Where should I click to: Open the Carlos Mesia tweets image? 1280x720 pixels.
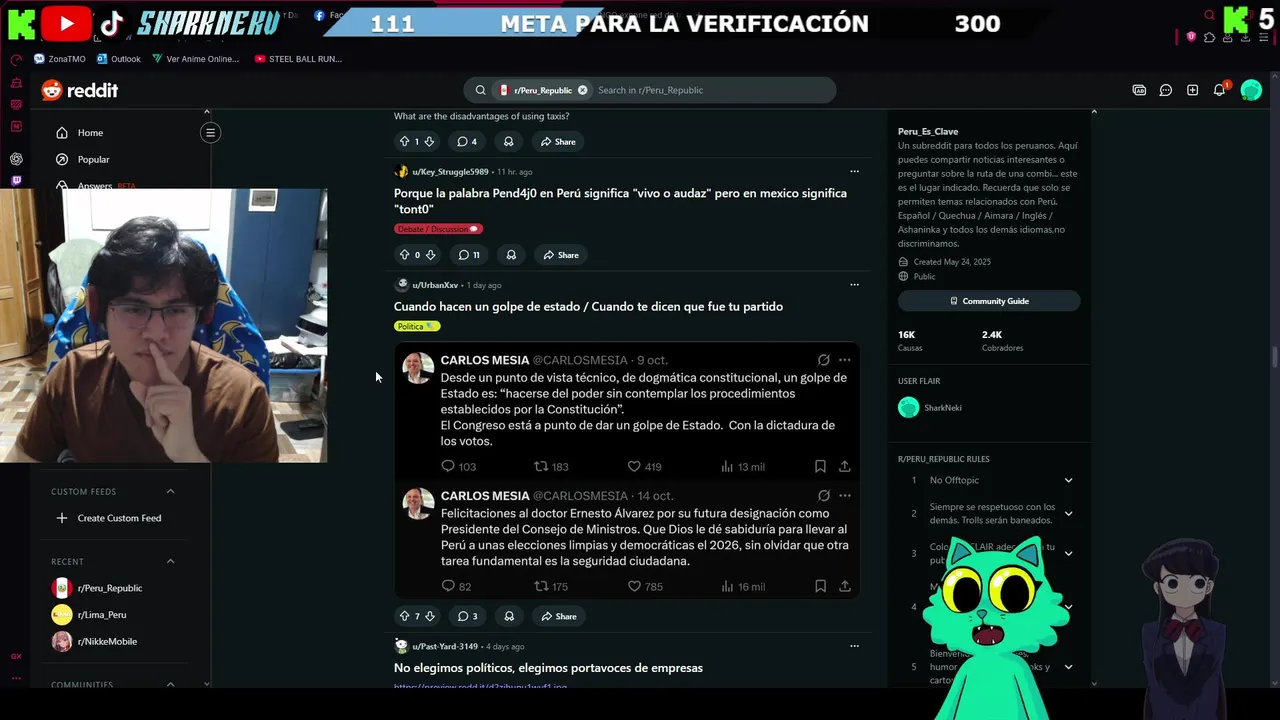[627, 471]
